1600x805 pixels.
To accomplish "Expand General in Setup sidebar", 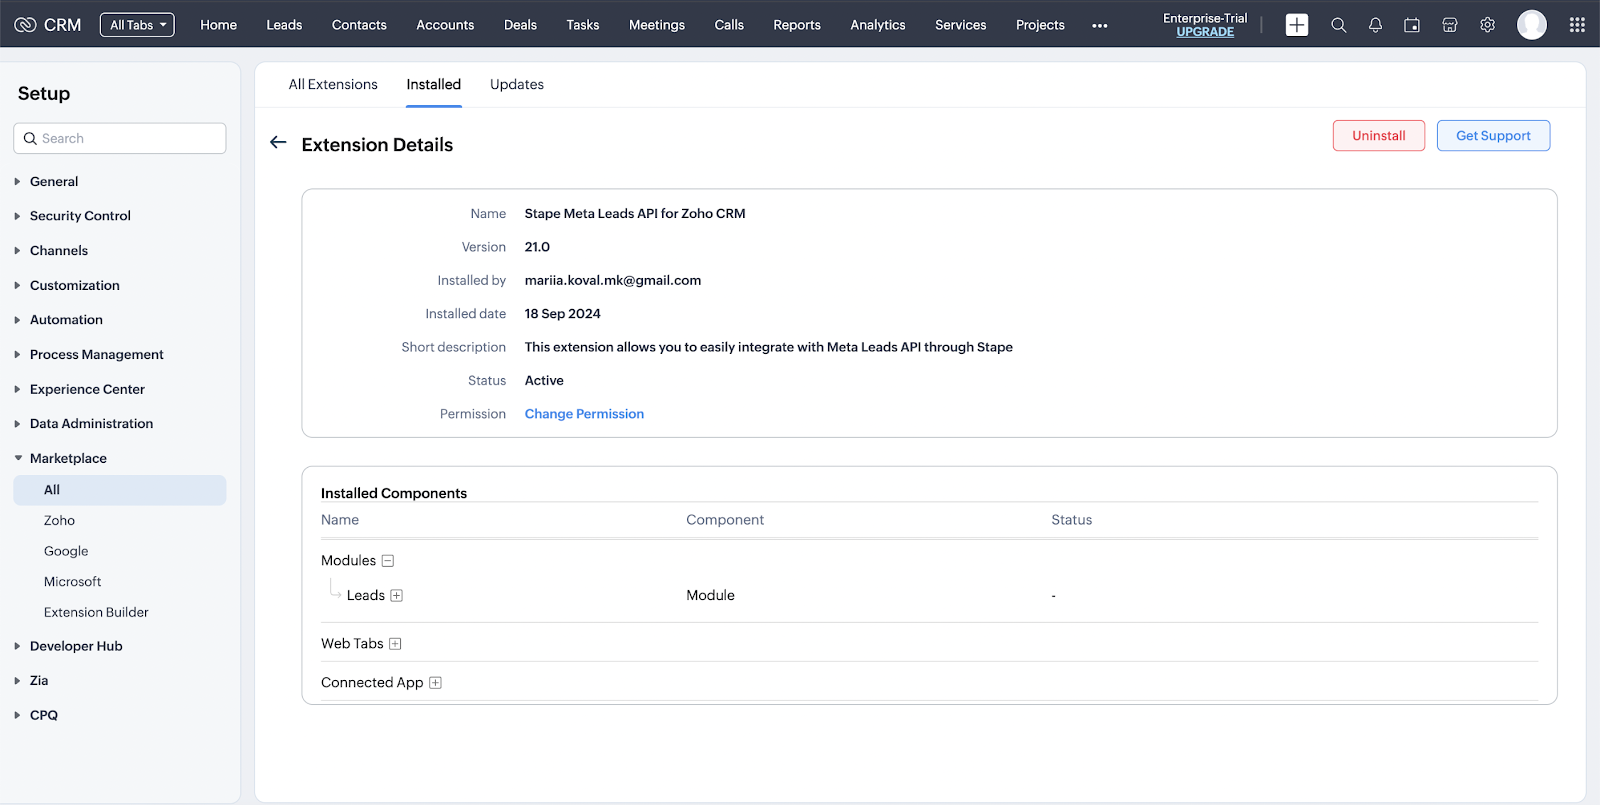I will point(17,182).
